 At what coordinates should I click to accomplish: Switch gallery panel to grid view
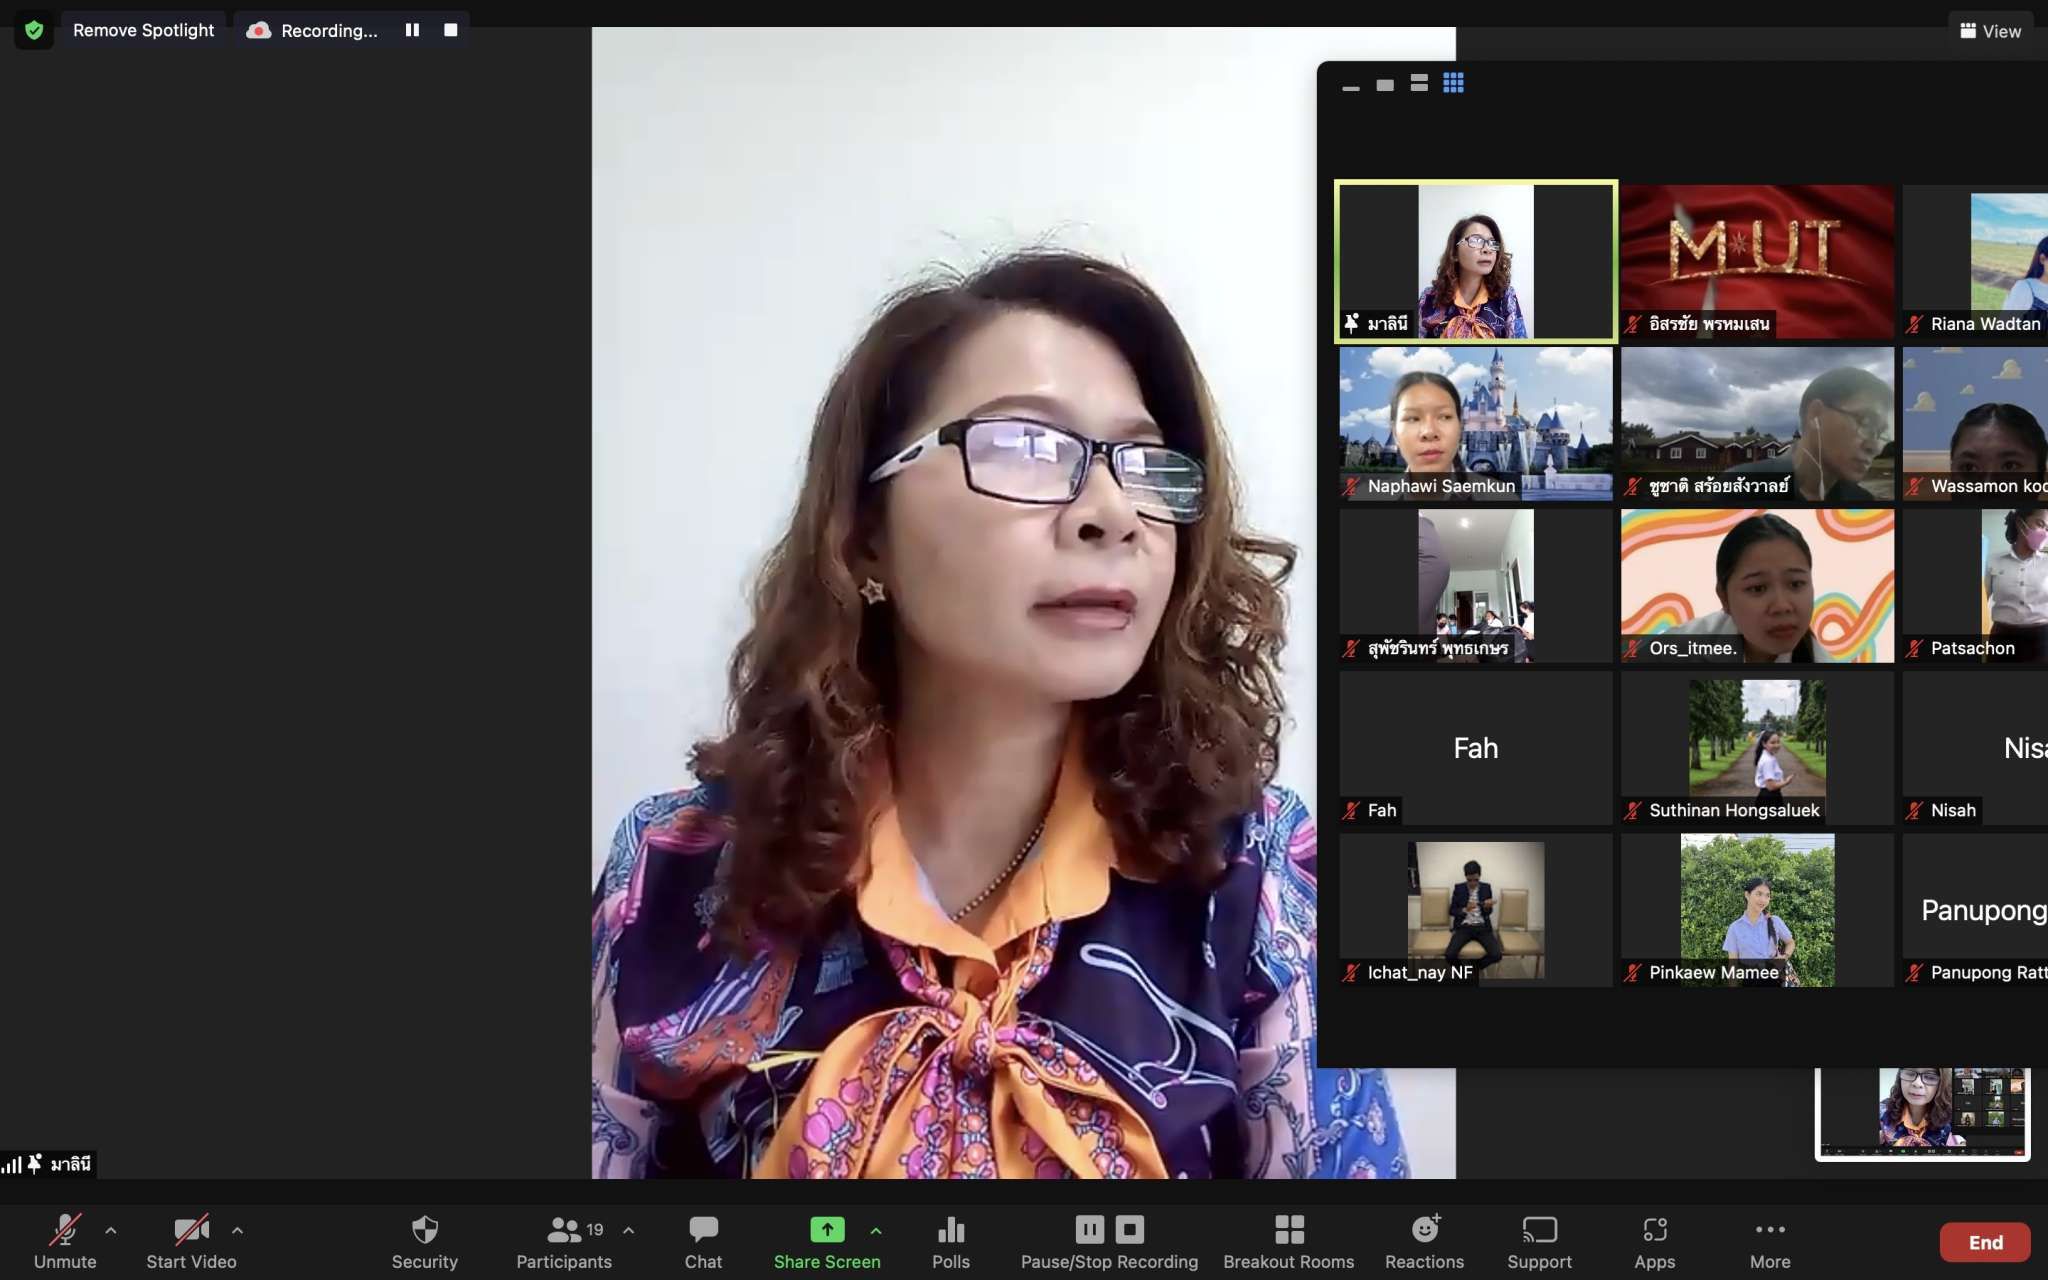click(x=1453, y=83)
